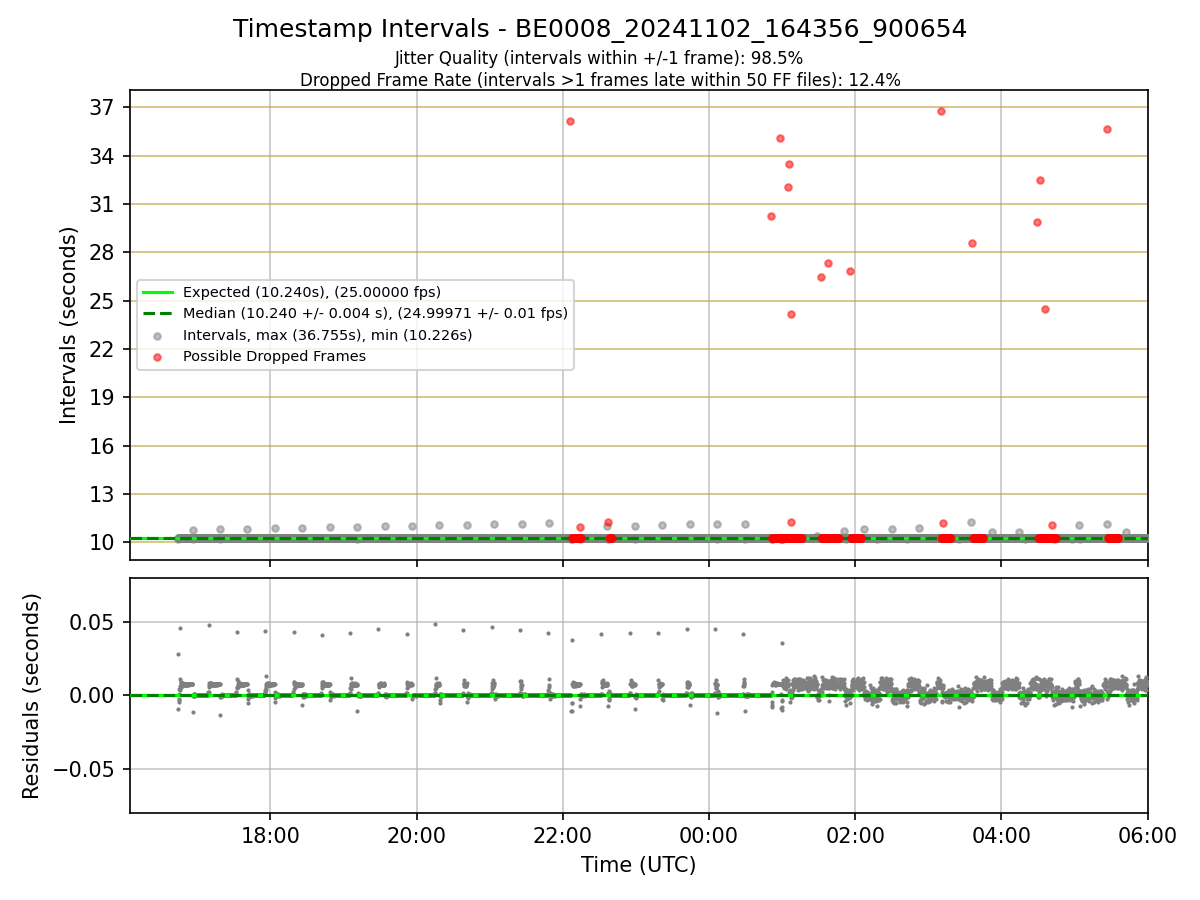Click the 'Expected (10.240s), (25.00000 fps)' legend label
Viewport: 1200px width, 900px height.
(312, 292)
